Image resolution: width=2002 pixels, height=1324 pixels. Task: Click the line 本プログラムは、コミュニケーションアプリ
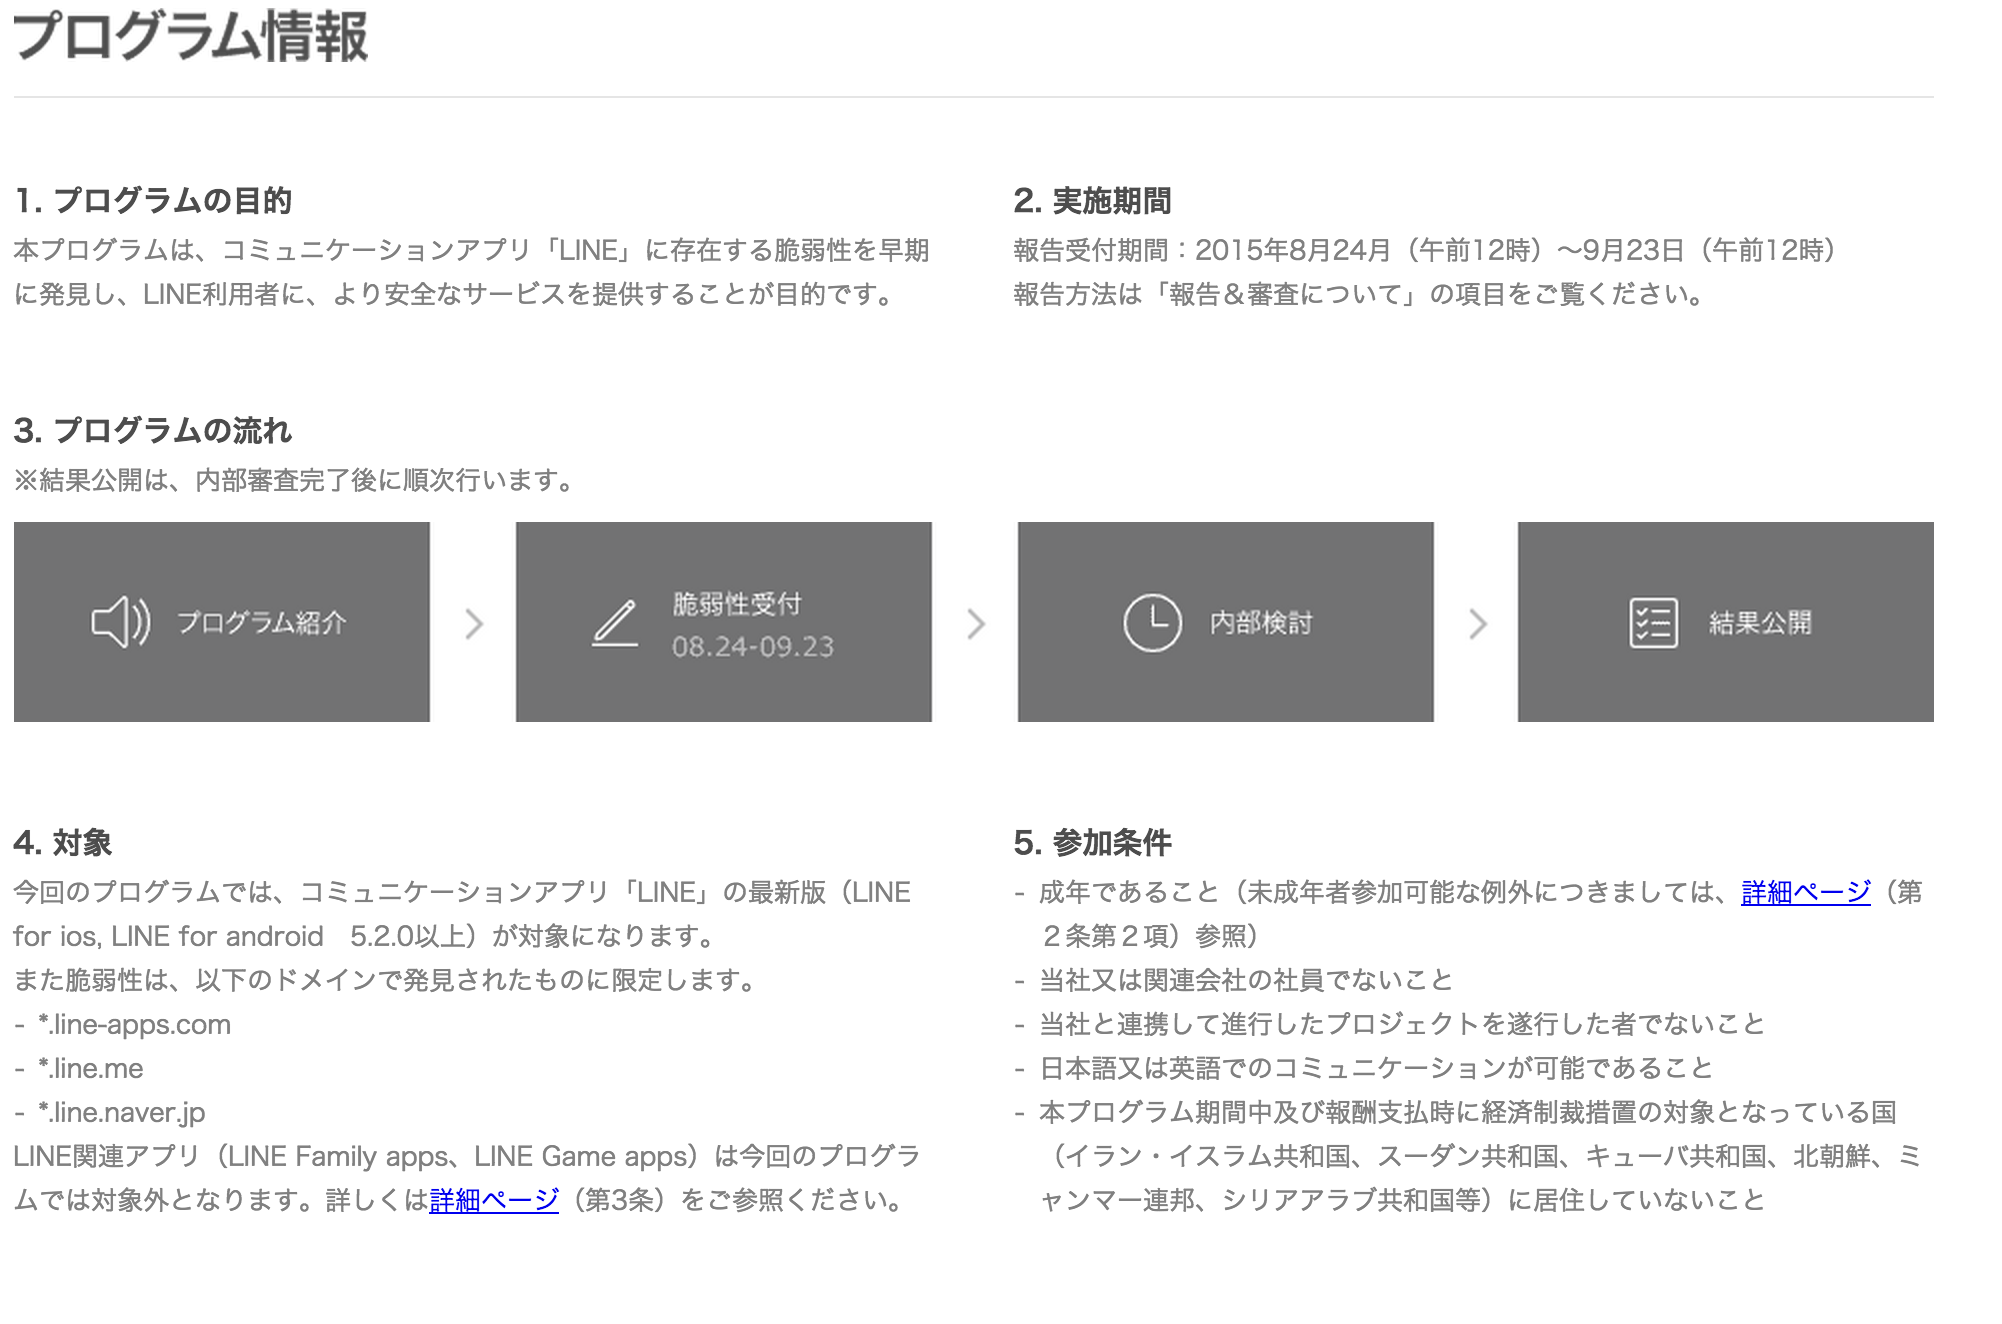click(472, 250)
